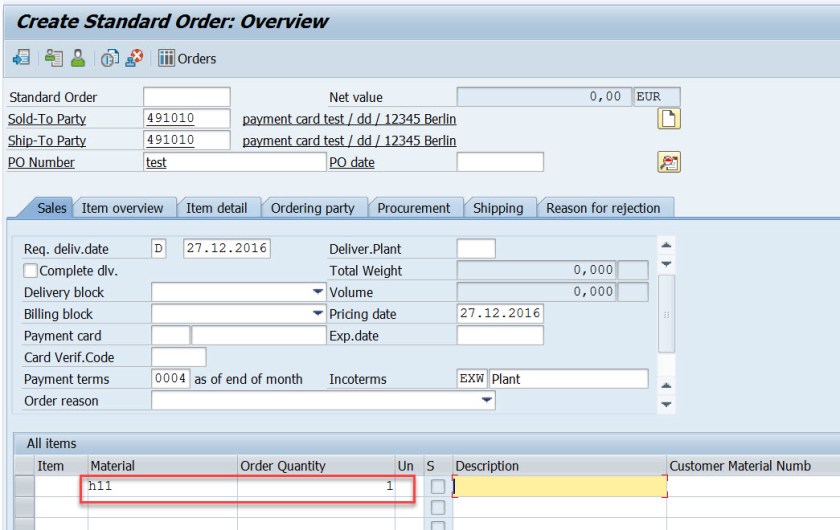
Task: Click the Ship-To Party label link
Action: pyautogui.click(x=47, y=140)
